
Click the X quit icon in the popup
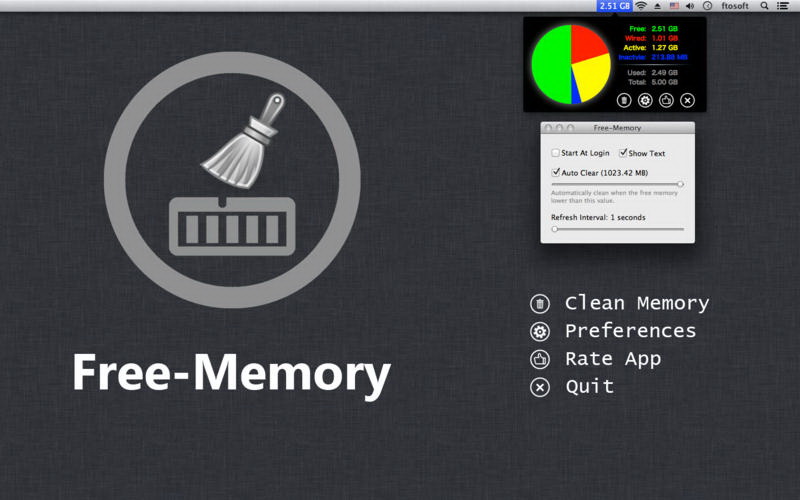pyautogui.click(x=687, y=100)
